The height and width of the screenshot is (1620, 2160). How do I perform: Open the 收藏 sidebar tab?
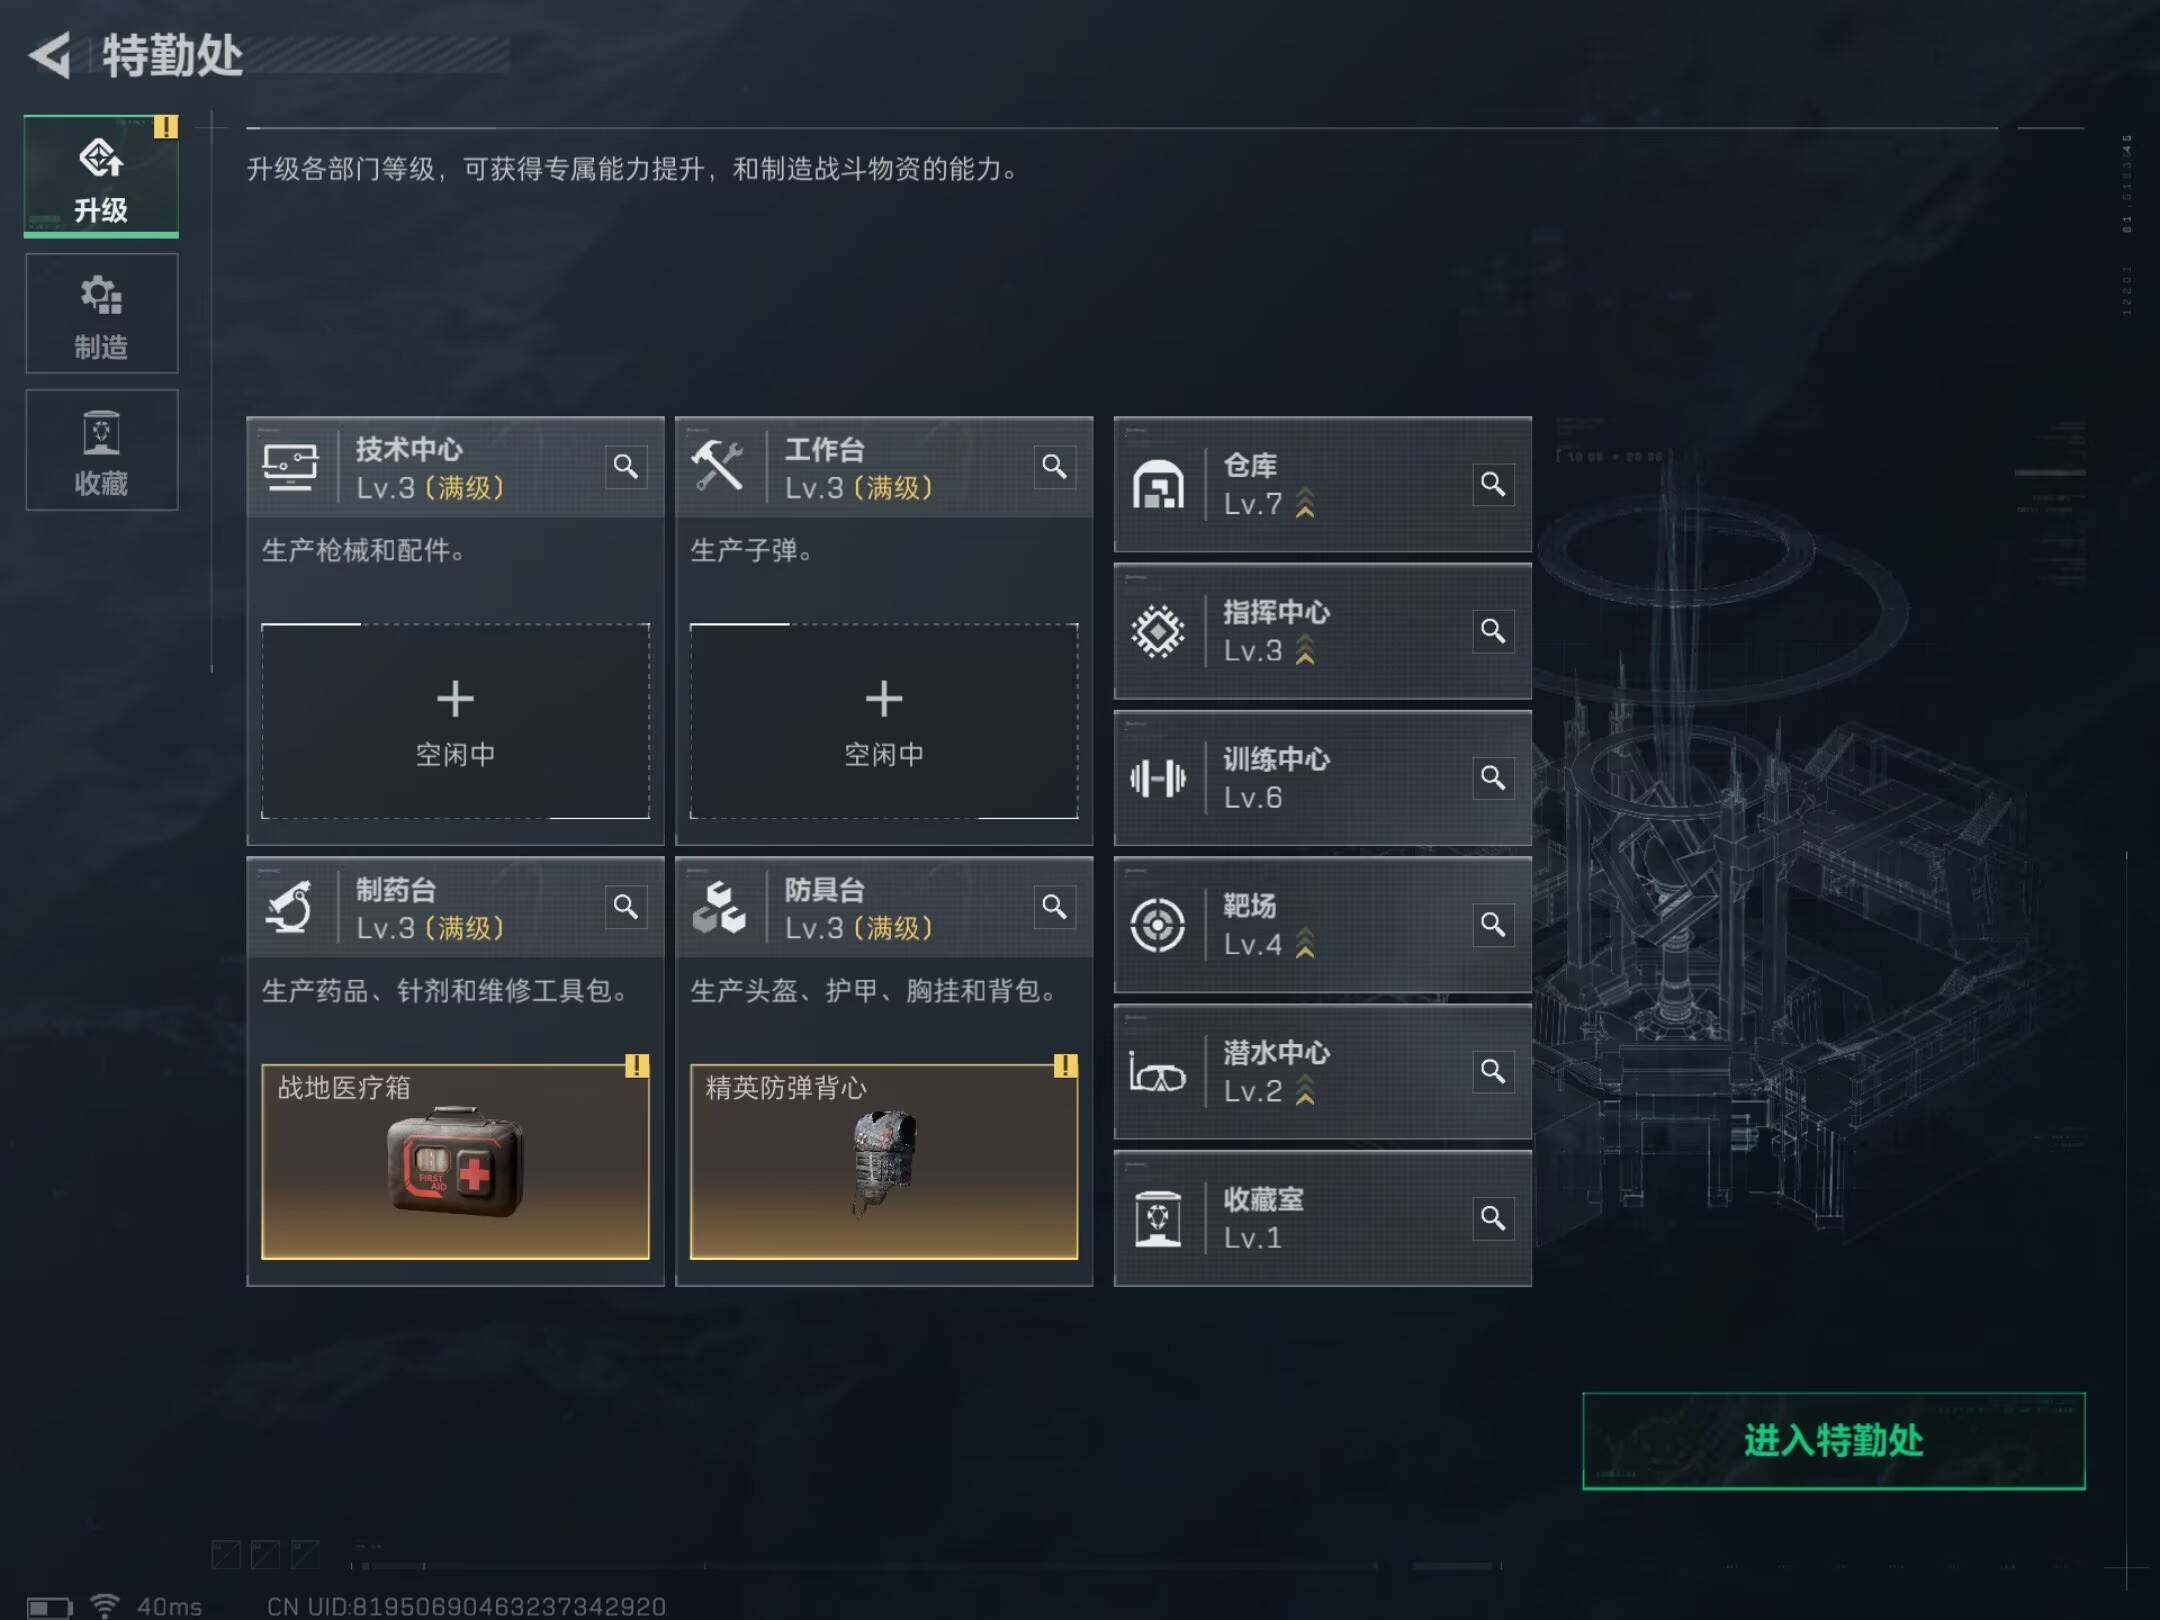[x=102, y=450]
